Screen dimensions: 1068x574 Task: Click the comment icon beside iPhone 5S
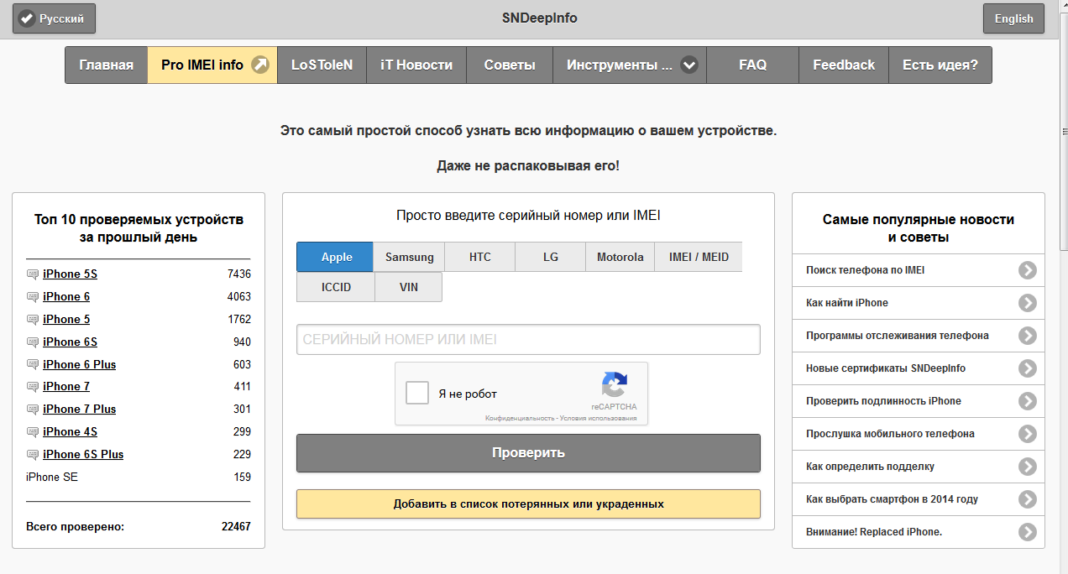tap(32, 274)
